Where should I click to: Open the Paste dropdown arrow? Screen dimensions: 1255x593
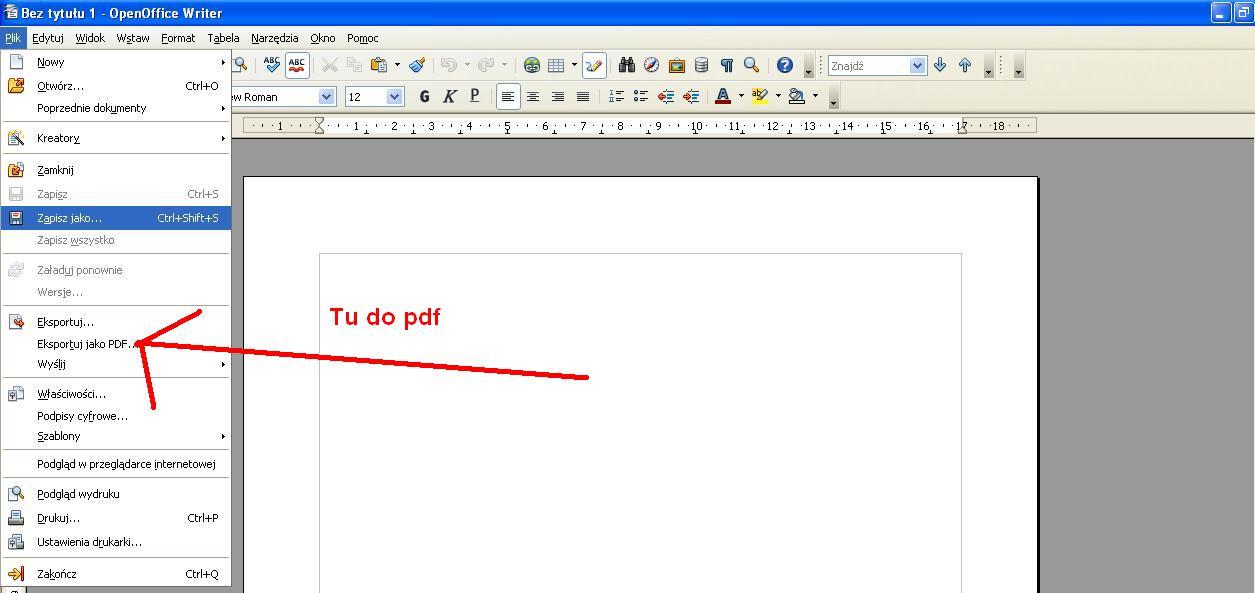(397, 65)
